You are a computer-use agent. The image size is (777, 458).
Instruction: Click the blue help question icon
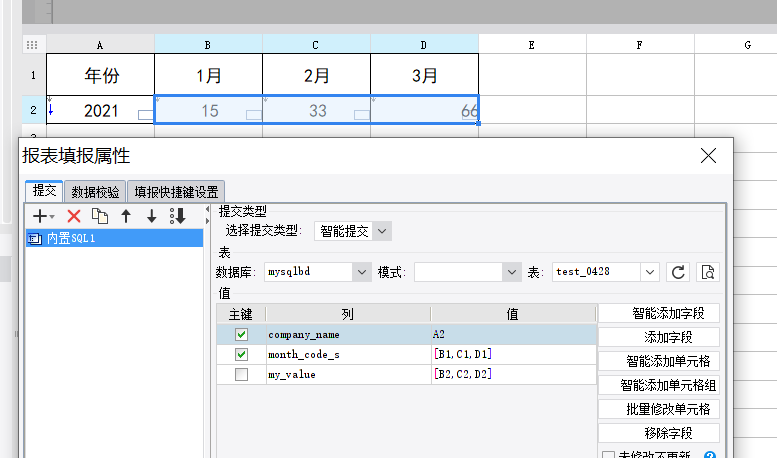click(710, 455)
